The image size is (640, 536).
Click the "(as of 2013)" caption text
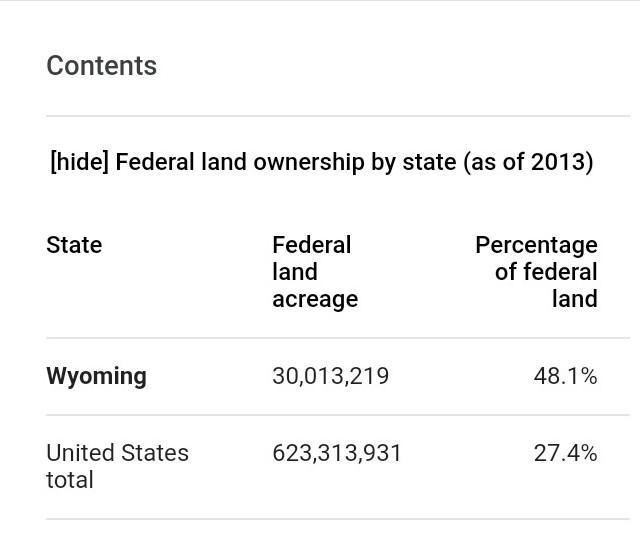point(528,162)
